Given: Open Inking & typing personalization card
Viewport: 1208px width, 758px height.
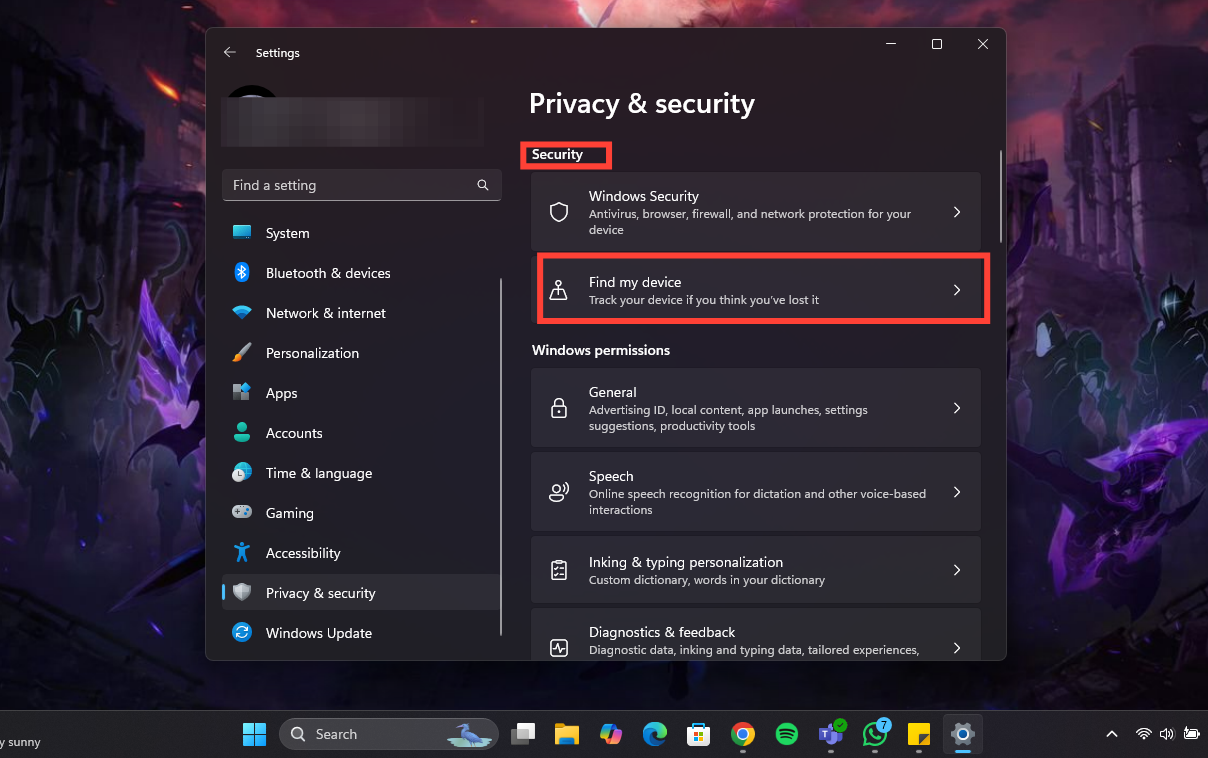Looking at the screenshot, I should coord(756,570).
